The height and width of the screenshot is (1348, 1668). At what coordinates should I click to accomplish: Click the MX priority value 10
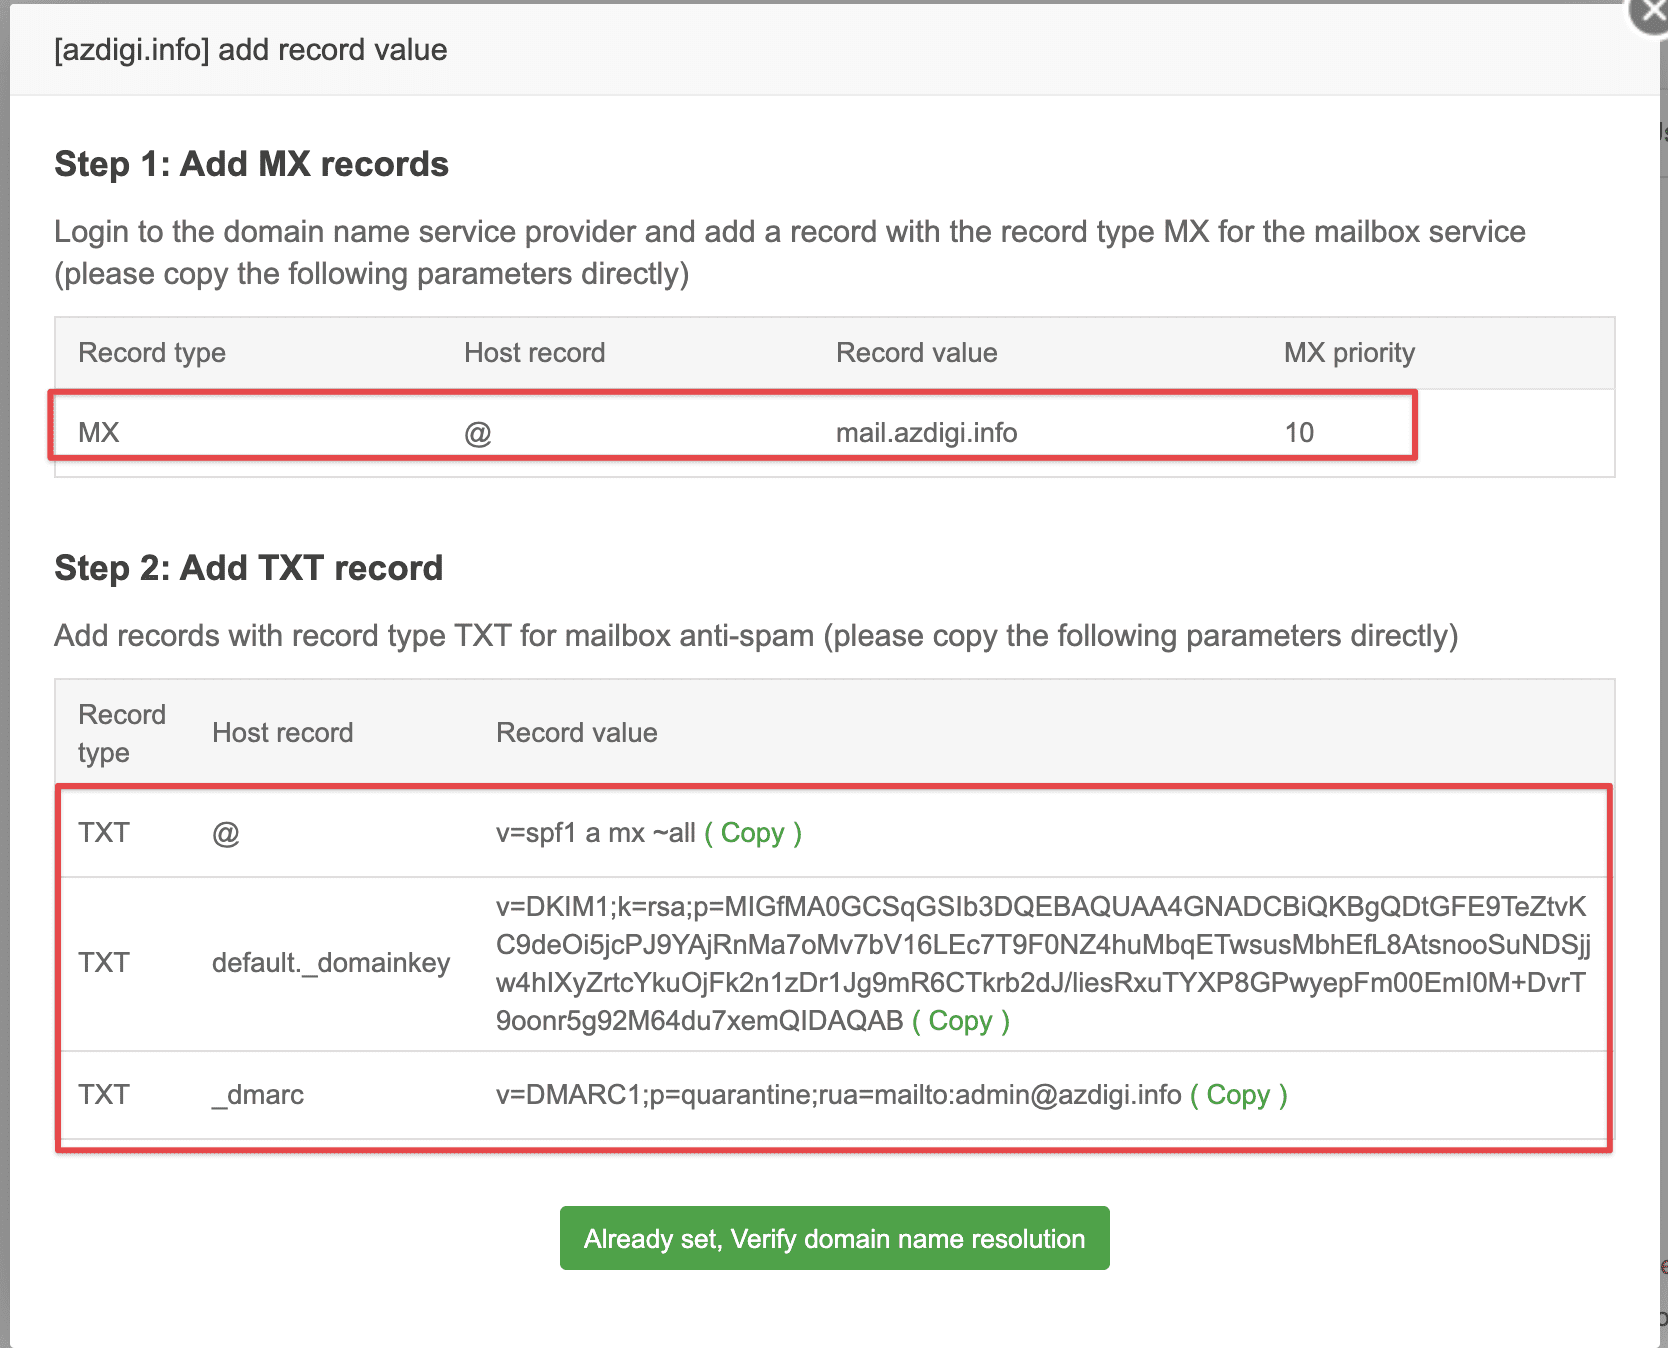pos(1299,433)
